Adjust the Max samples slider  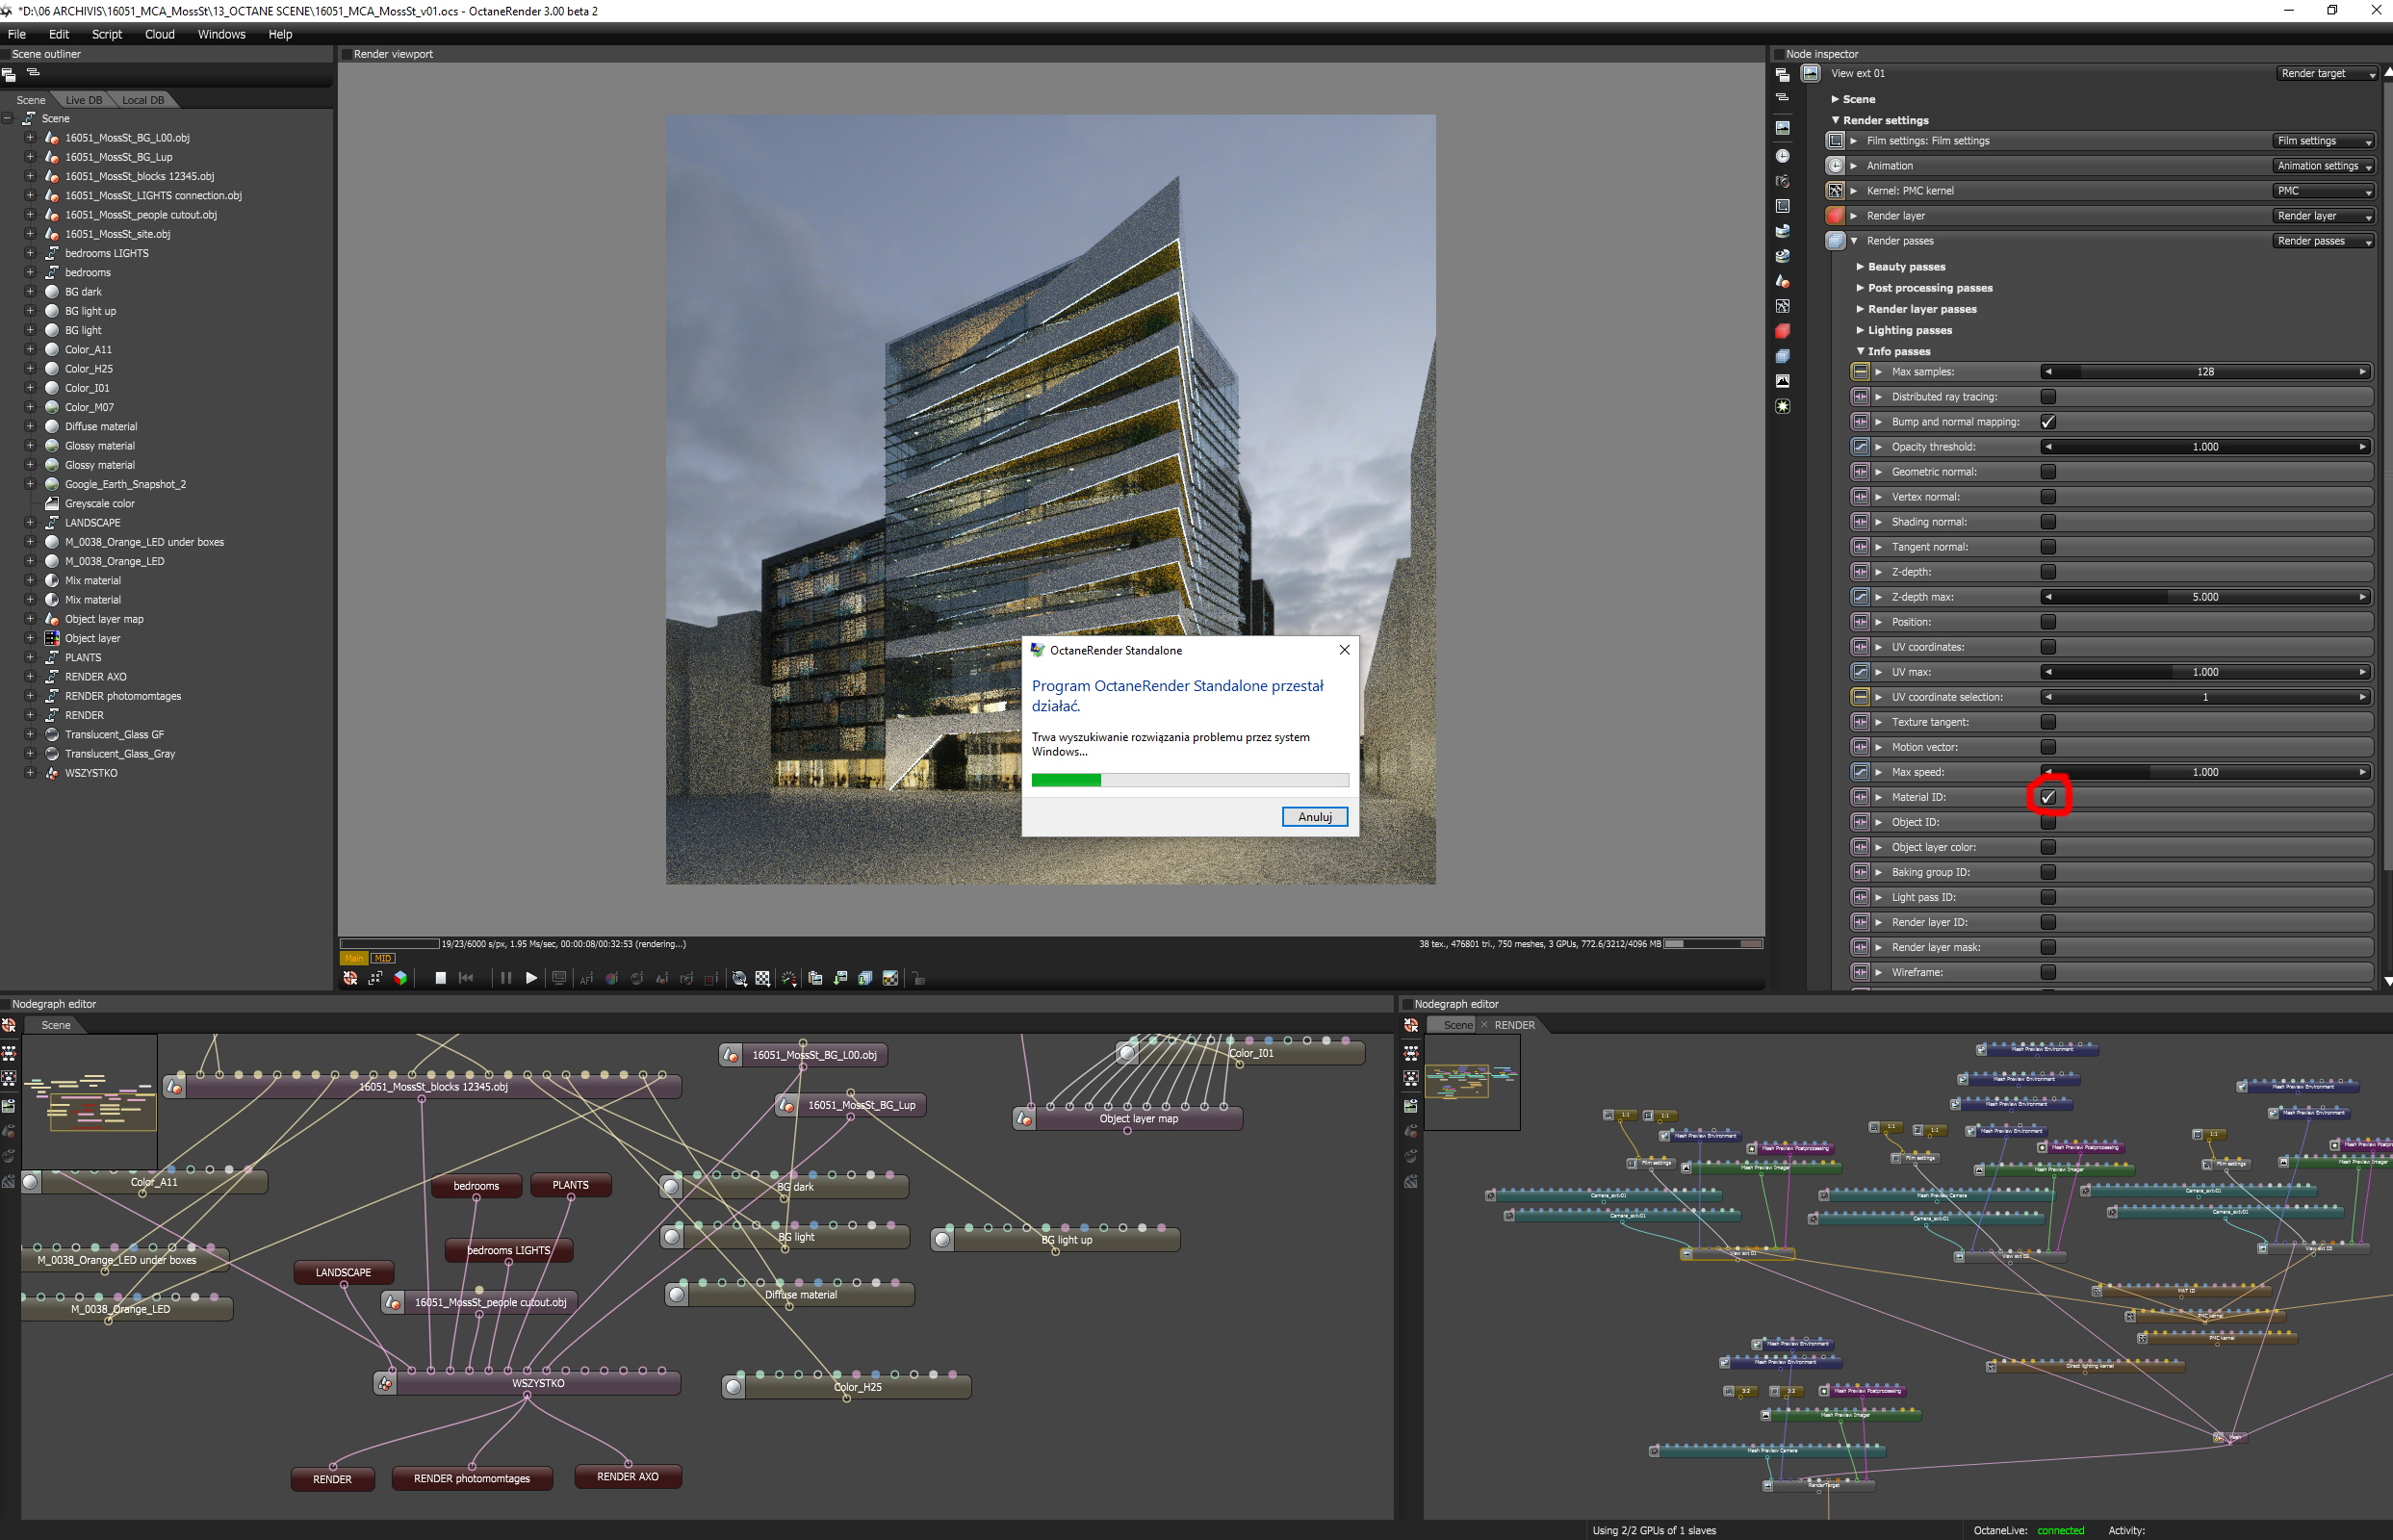[x=2204, y=372]
